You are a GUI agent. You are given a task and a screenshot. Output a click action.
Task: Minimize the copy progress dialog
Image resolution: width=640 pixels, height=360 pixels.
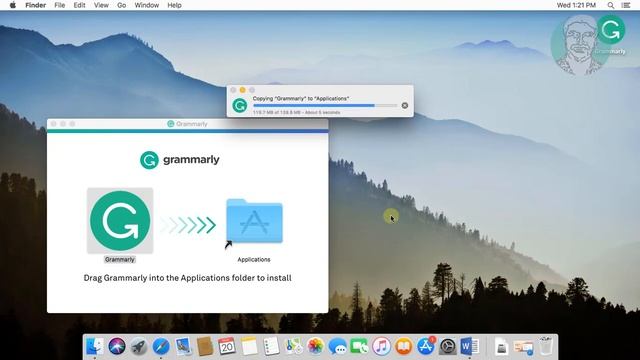click(242, 90)
